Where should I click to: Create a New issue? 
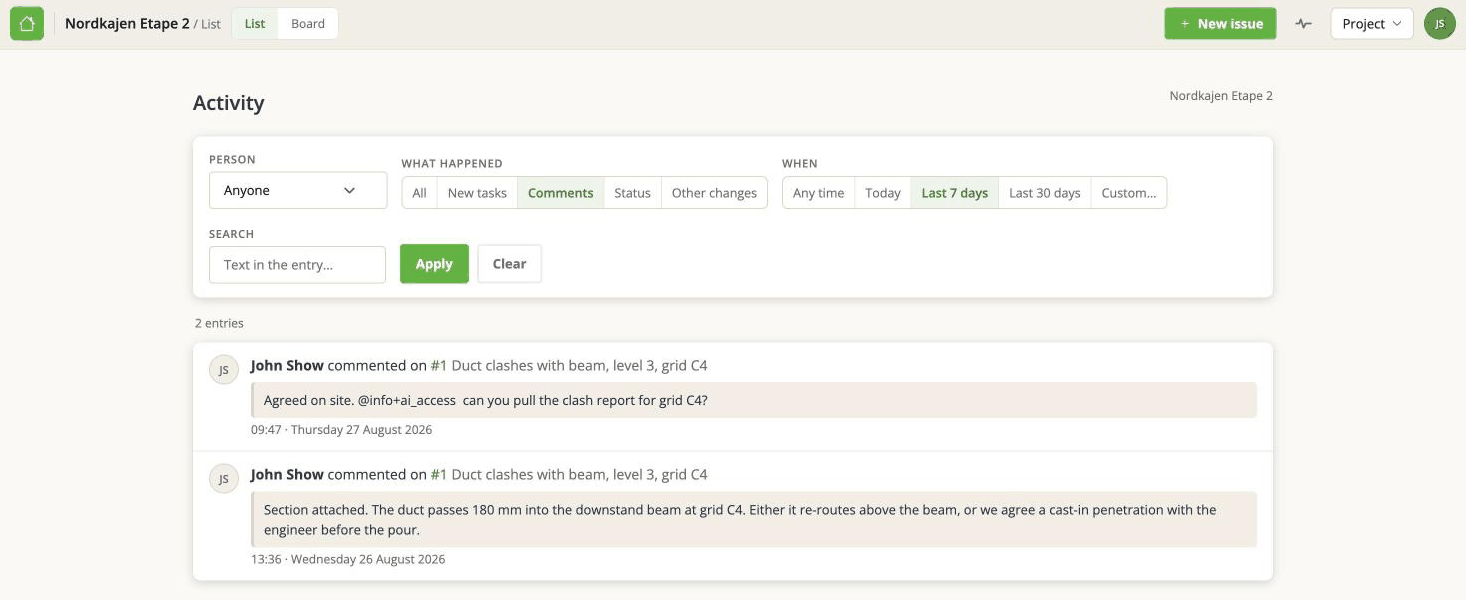pos(1220,23)
